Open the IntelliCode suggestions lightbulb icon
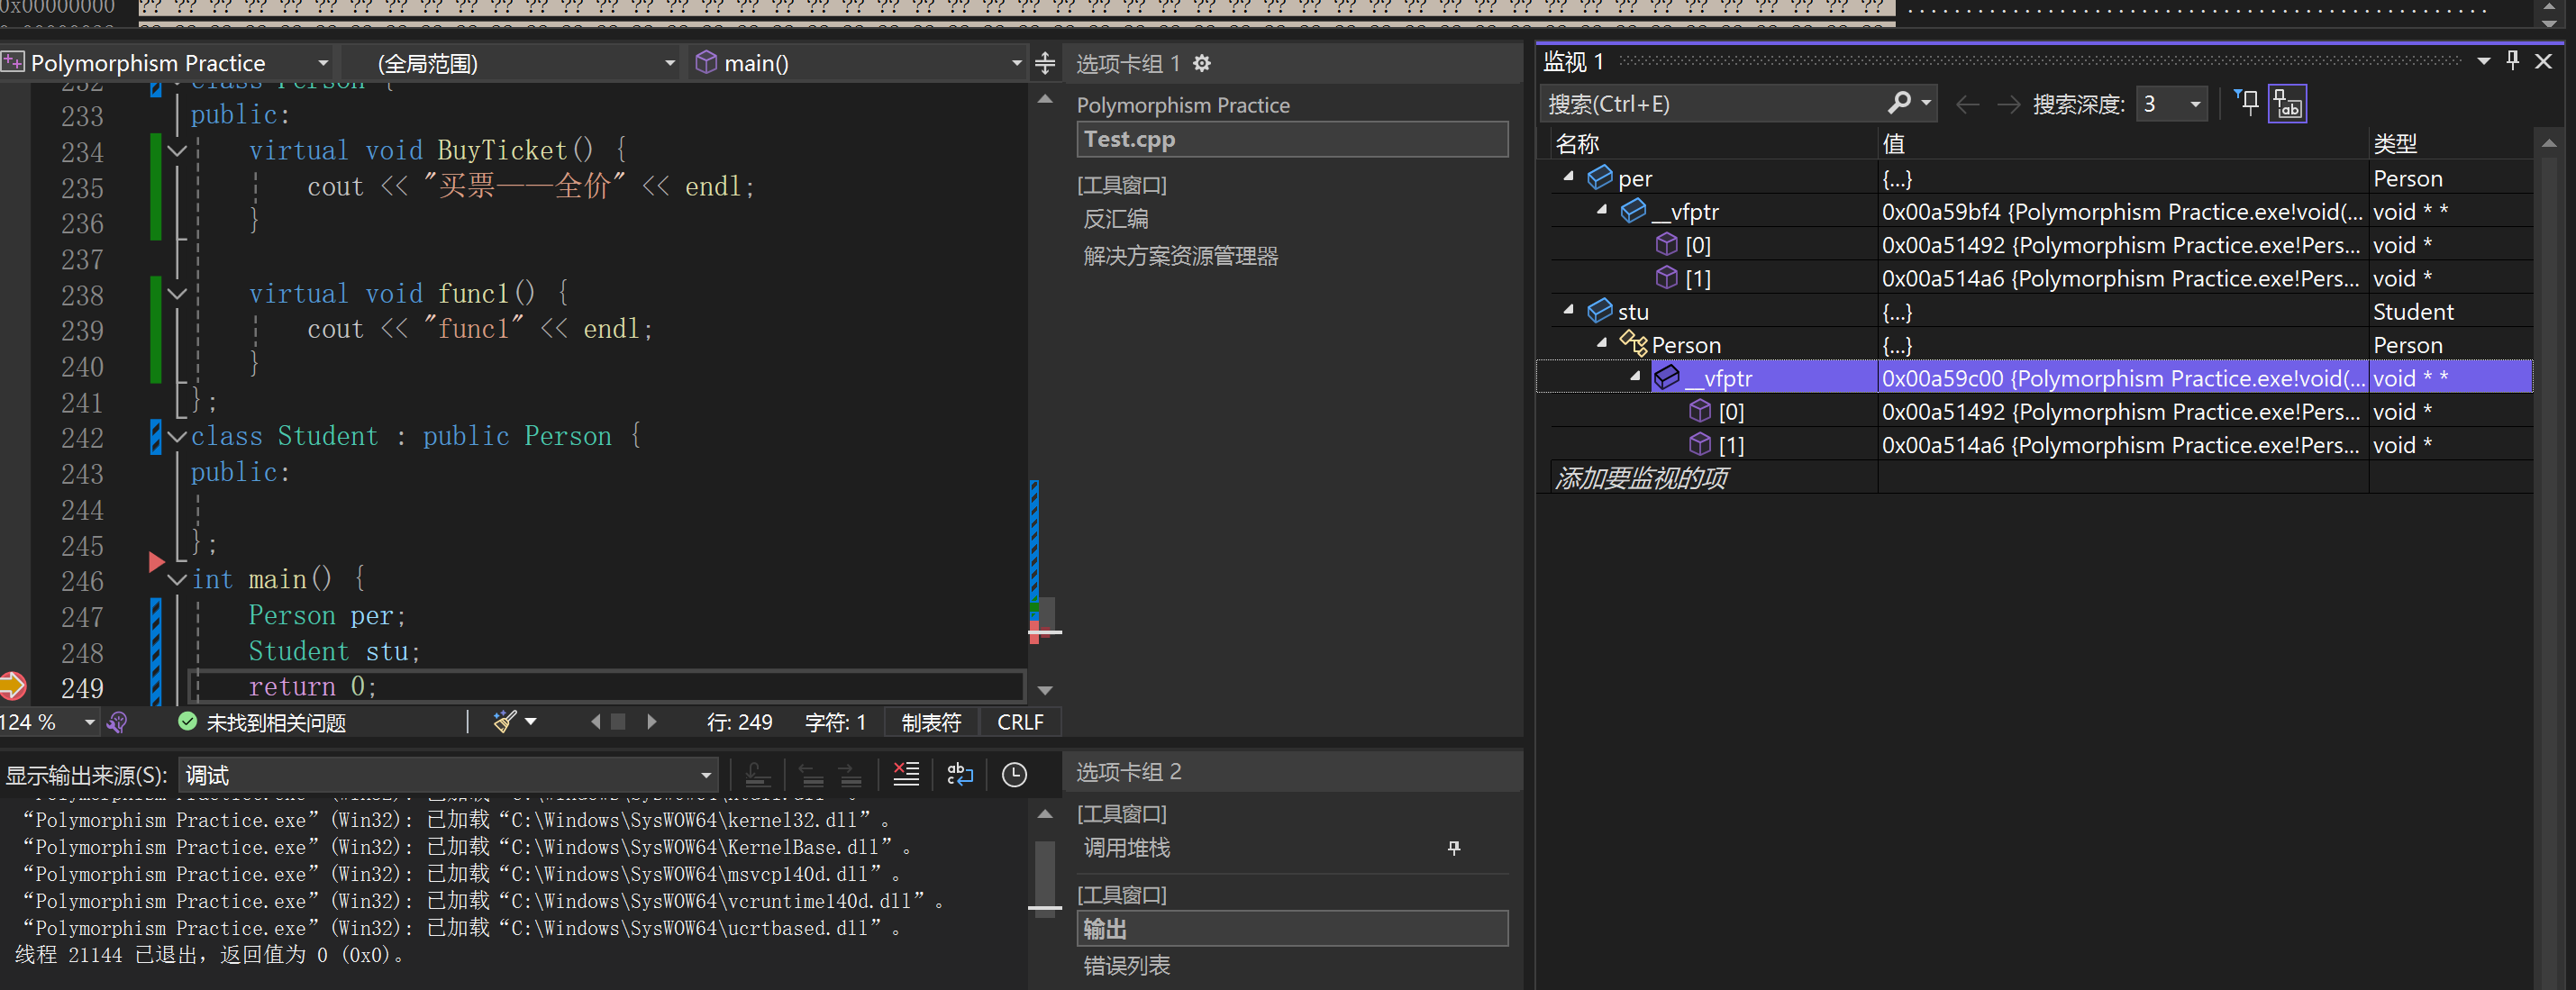The image size is (2576, 990). pos(117,722)
